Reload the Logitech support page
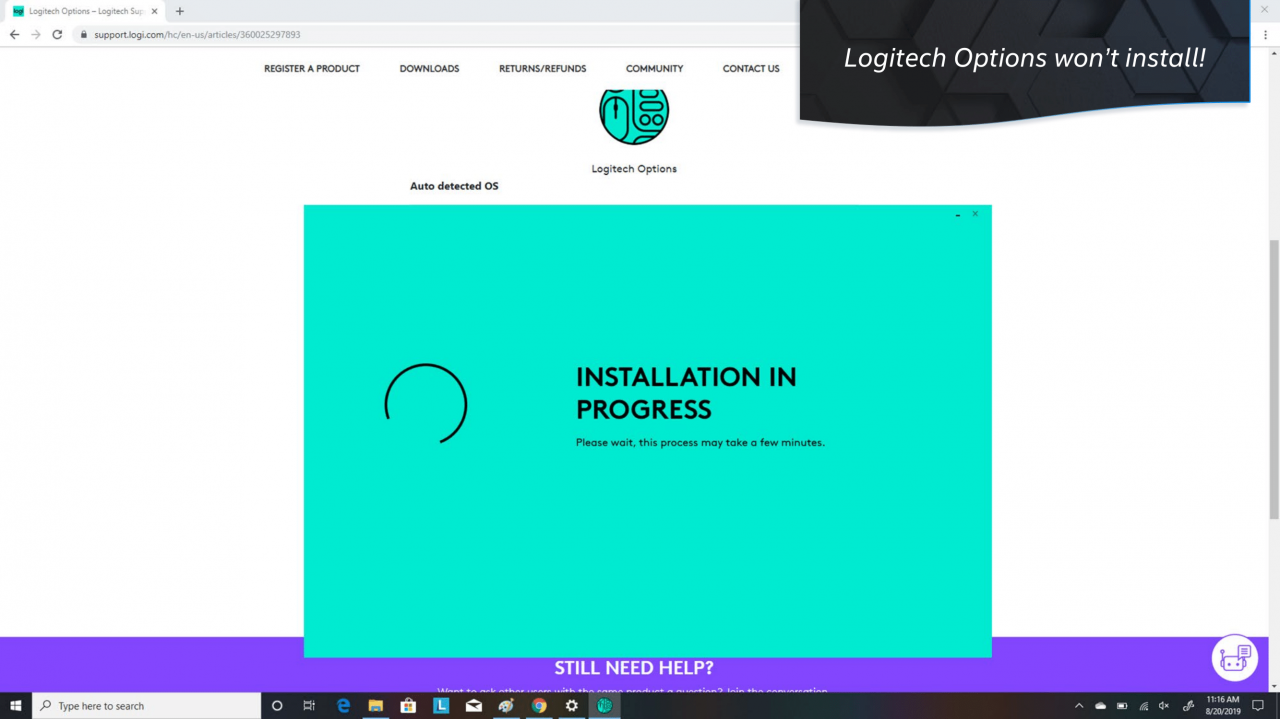Screen dimensions: 1280x719 (x=57, y=34)
